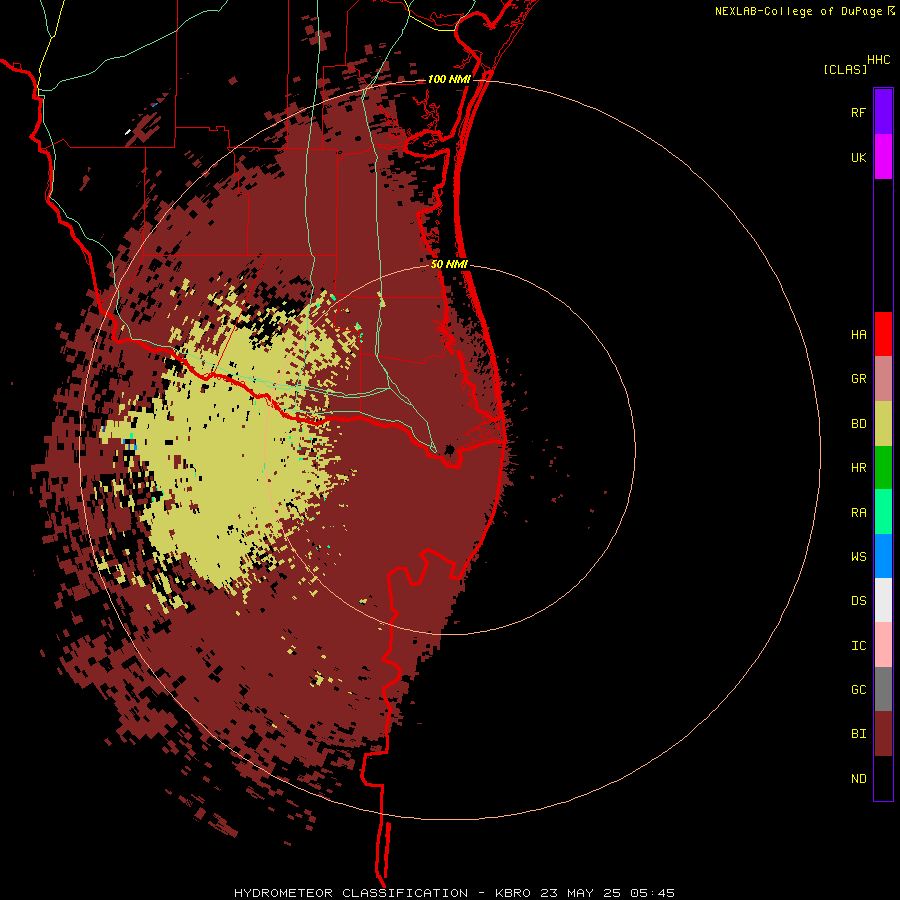This screenshot has width=900, height=900.
Task: Click the HHC product label
Action: [x=878, y=60]
